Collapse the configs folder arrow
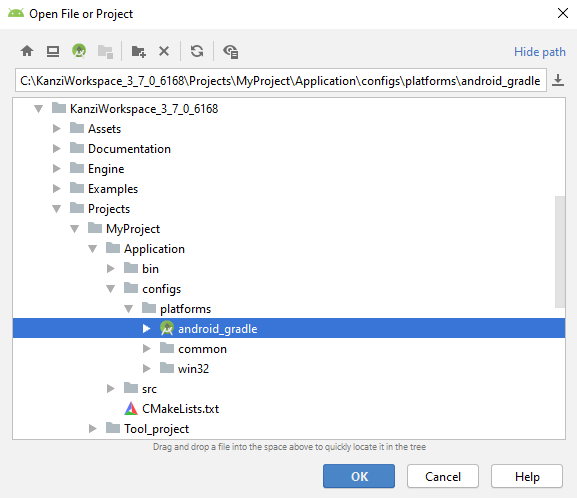The image size is (577, 498). coord(110,289)
